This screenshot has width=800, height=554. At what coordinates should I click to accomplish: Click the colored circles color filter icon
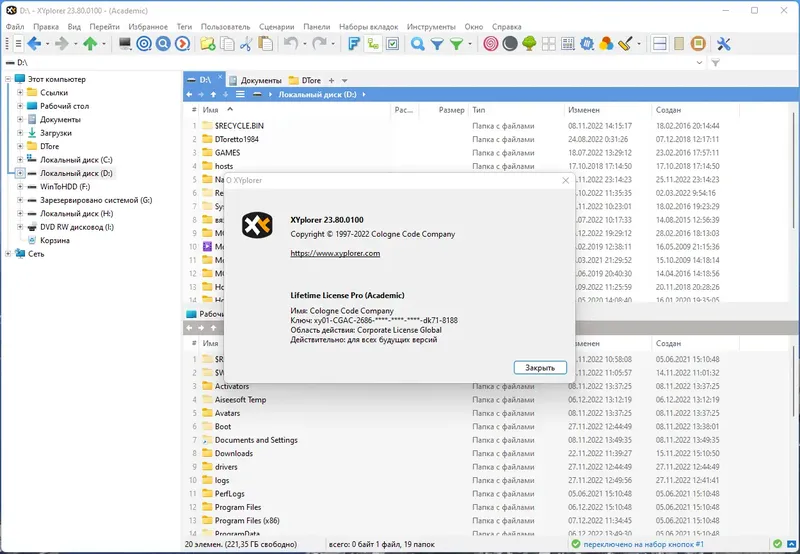tap(606, 44)
